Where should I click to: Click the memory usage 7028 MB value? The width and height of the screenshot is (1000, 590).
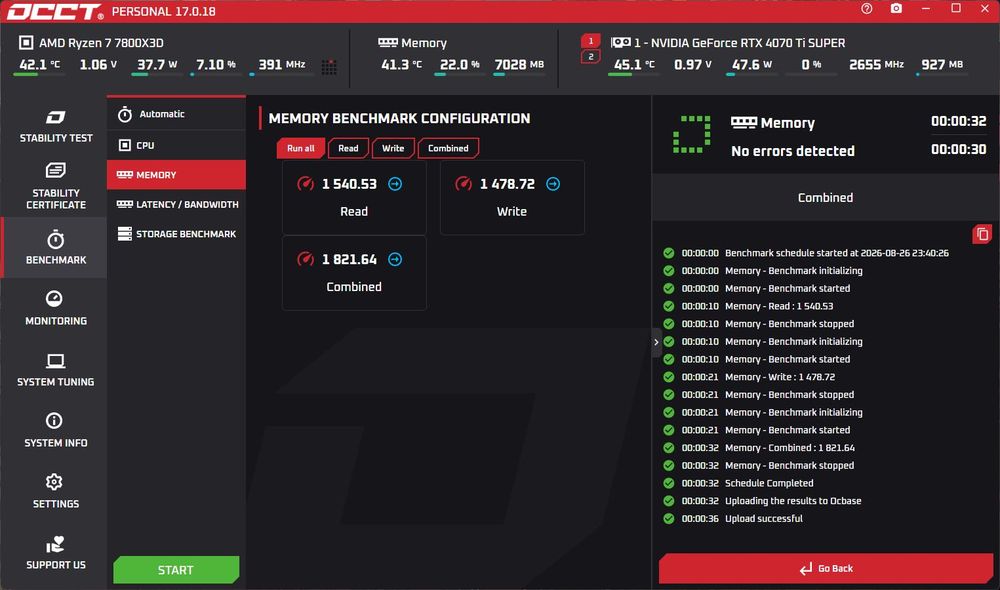[519, 64]
